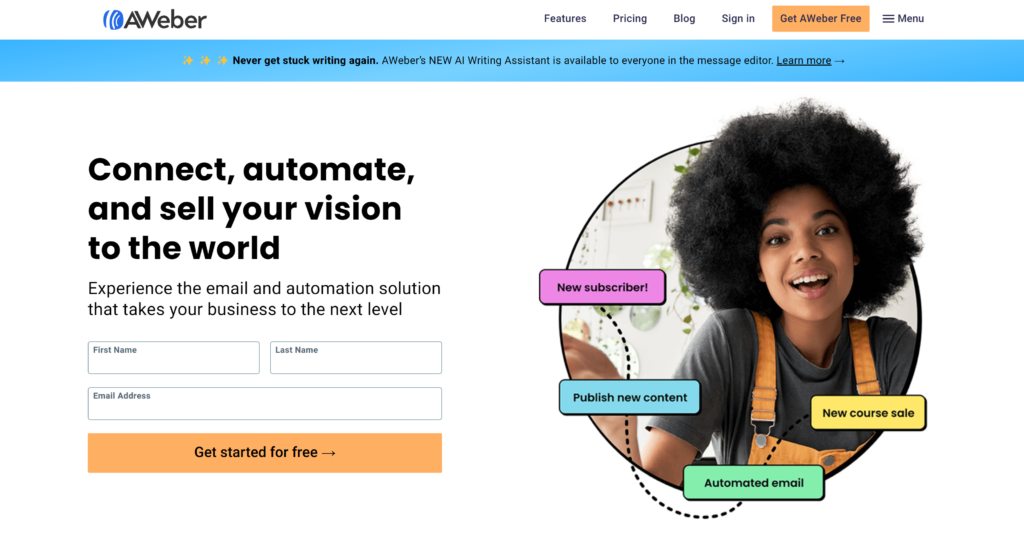This screenshot has height=539, width=1024.
Task: Click Get started for free button
Action: click(x=264, y=453)
